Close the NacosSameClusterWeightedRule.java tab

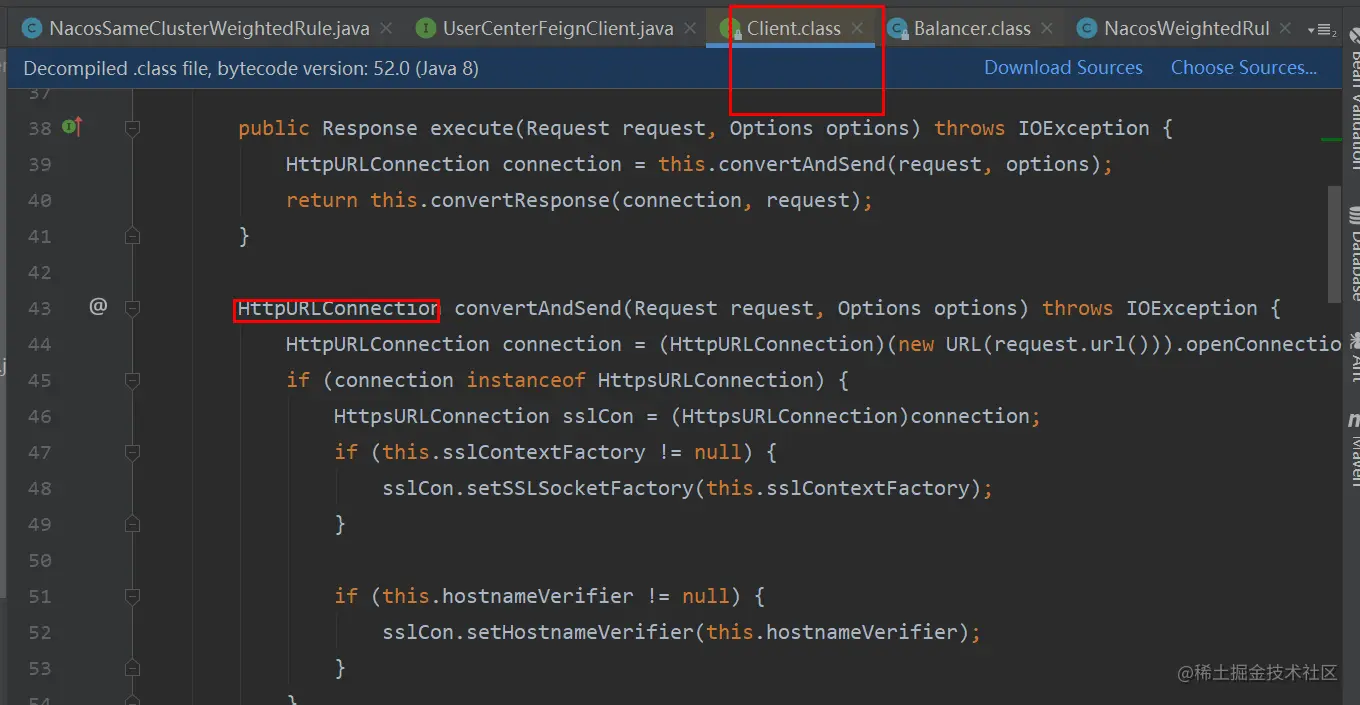[x=386, y=29]
